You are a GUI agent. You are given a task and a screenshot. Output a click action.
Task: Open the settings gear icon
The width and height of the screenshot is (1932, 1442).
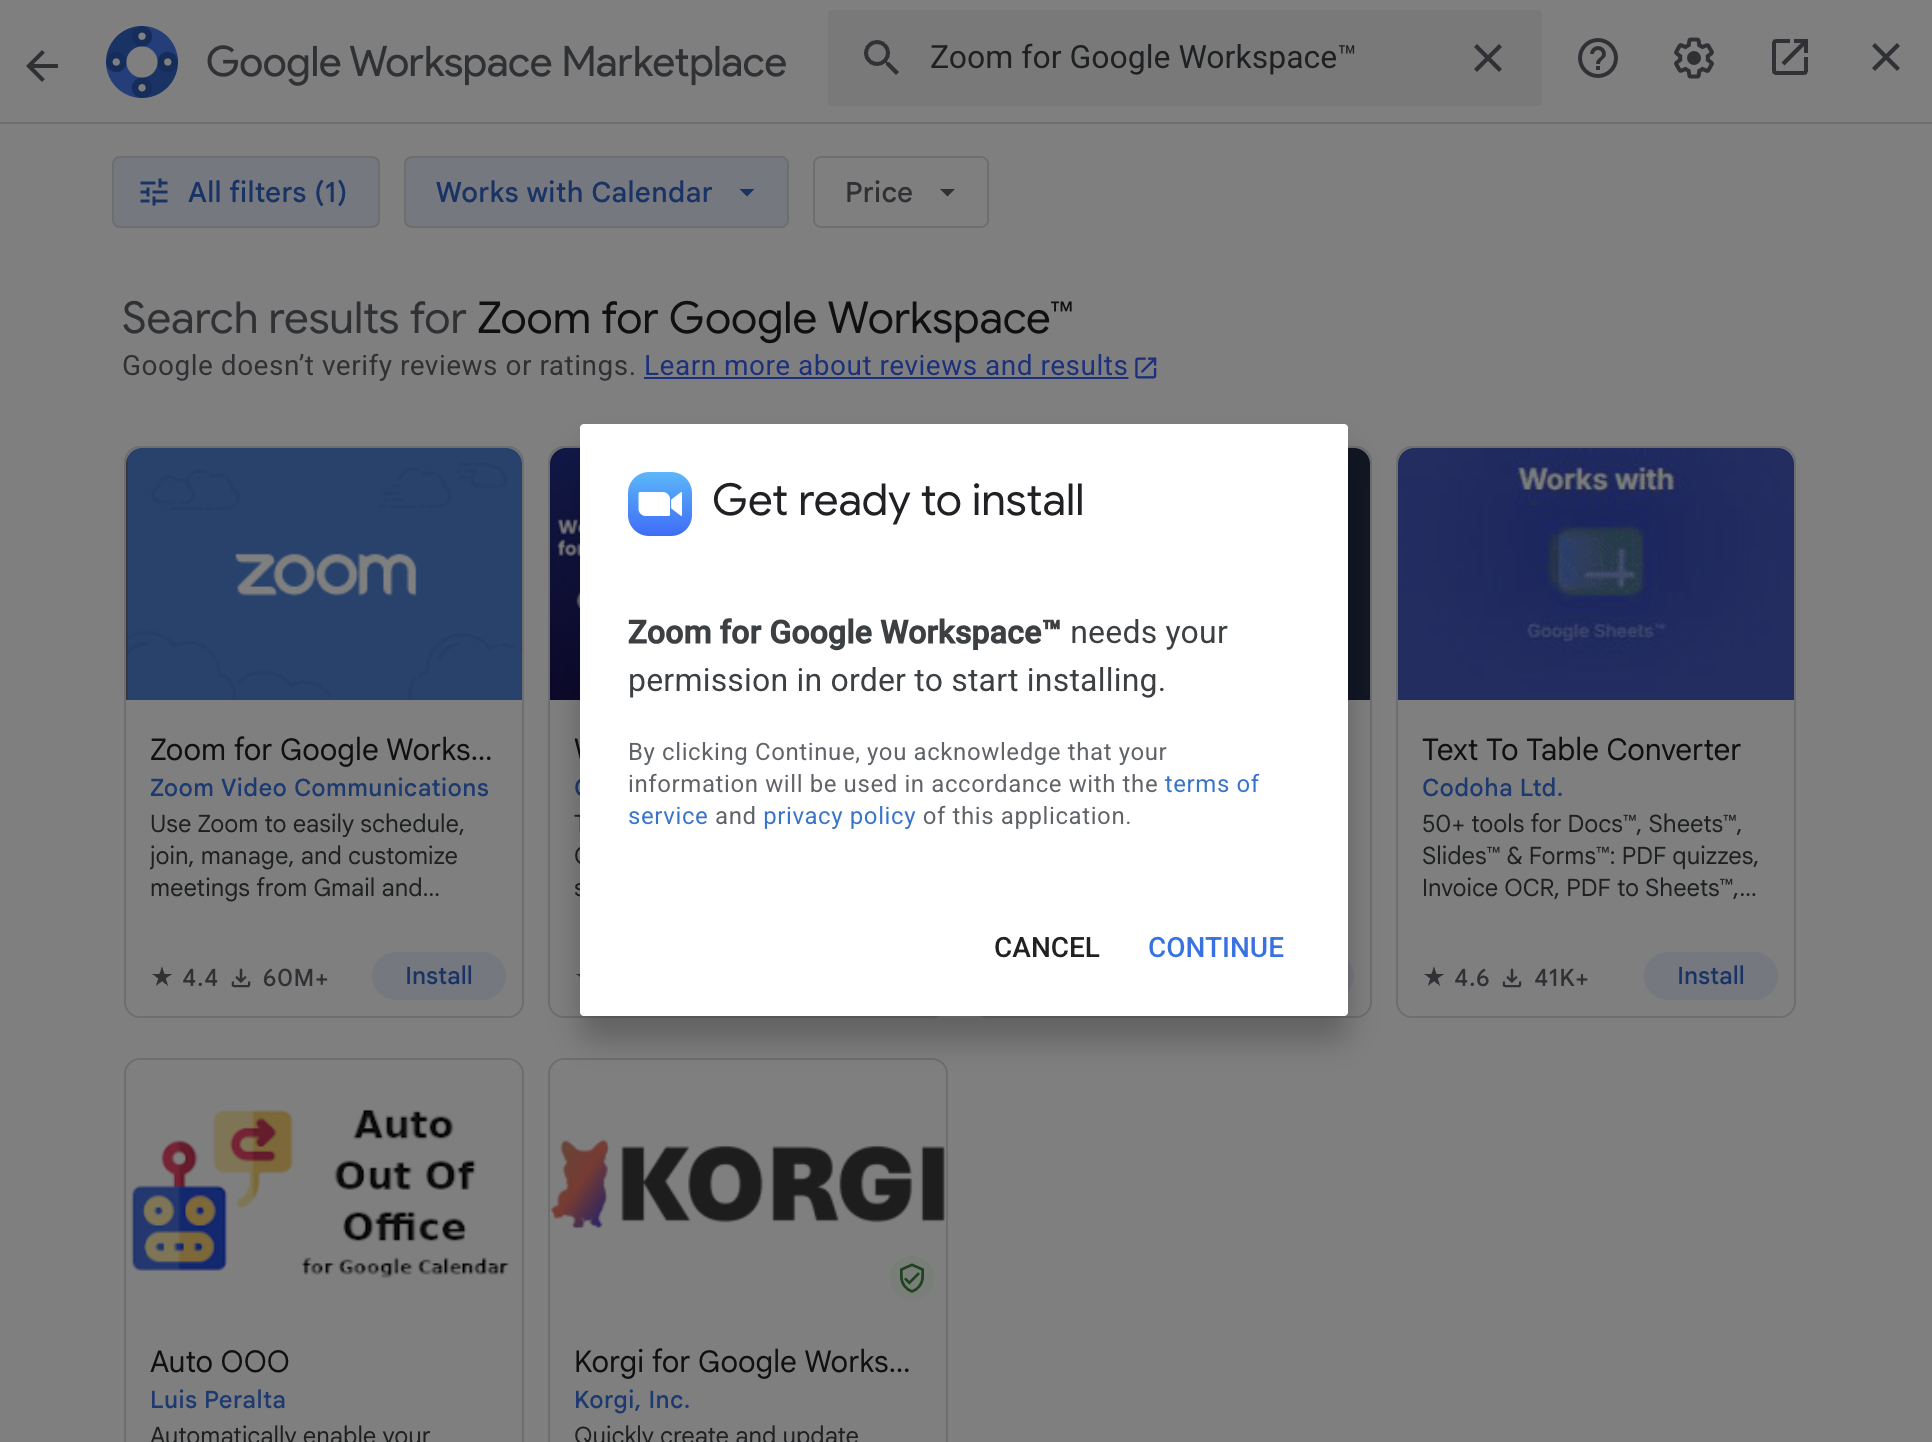tap(1693, 58)
